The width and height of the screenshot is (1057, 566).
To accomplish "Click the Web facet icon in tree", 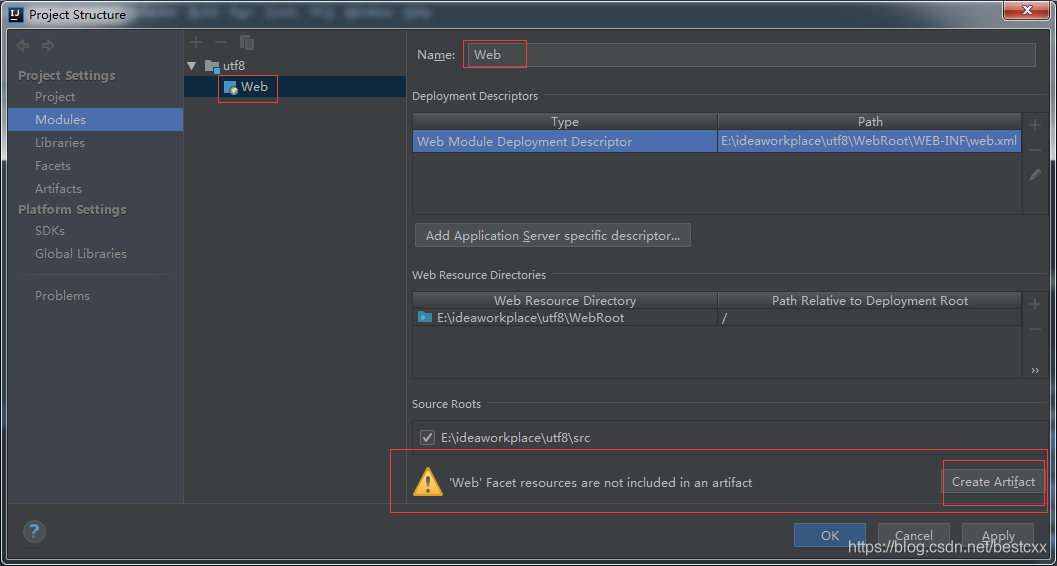I will tap(231, 87).
